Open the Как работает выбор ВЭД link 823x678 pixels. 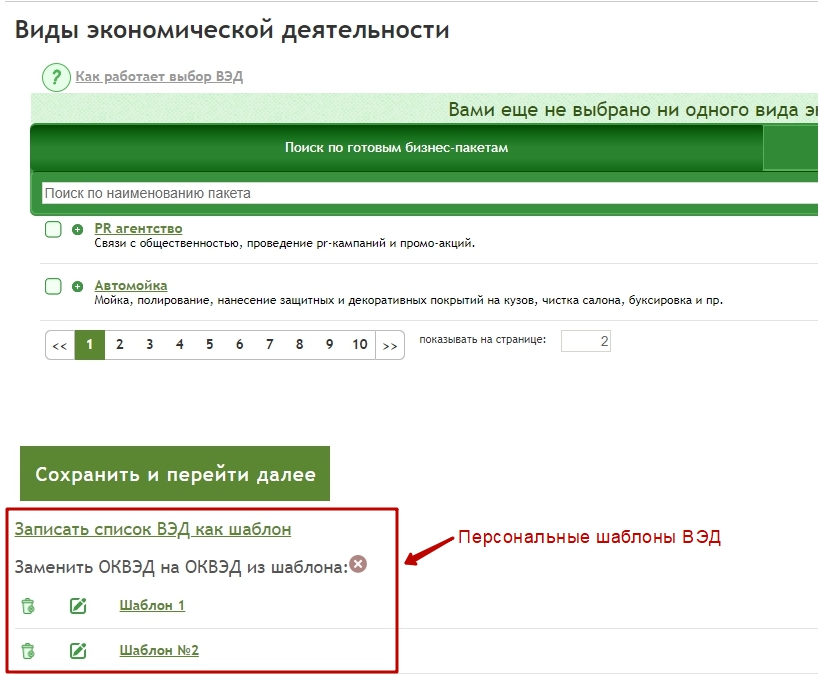[159, 77]
